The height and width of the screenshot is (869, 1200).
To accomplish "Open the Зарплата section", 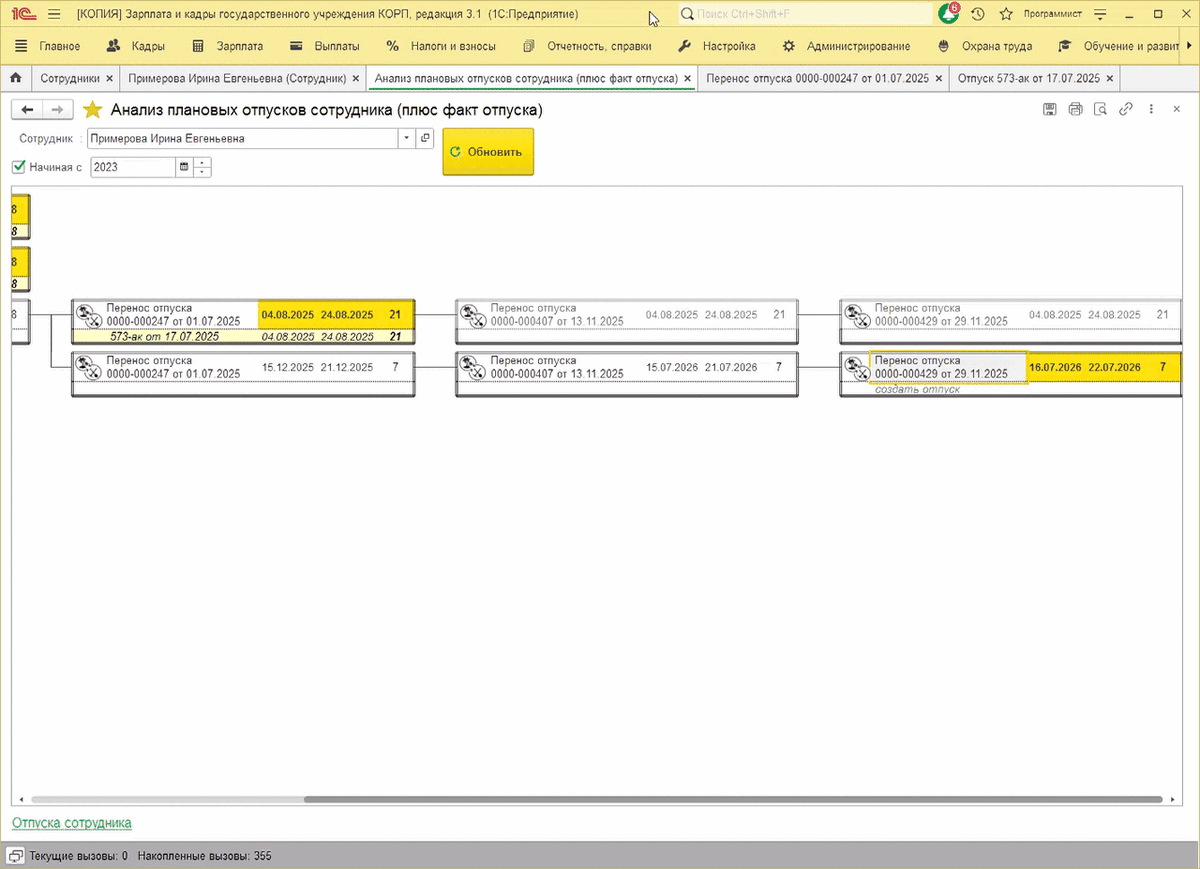I will coord(227,46).
